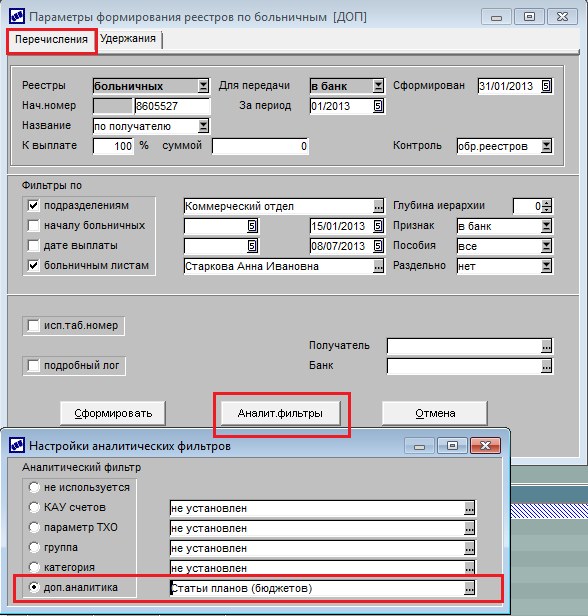Switch to Удержания tab
Viewport: 588px width, 616px height.
tap(128, 38)
